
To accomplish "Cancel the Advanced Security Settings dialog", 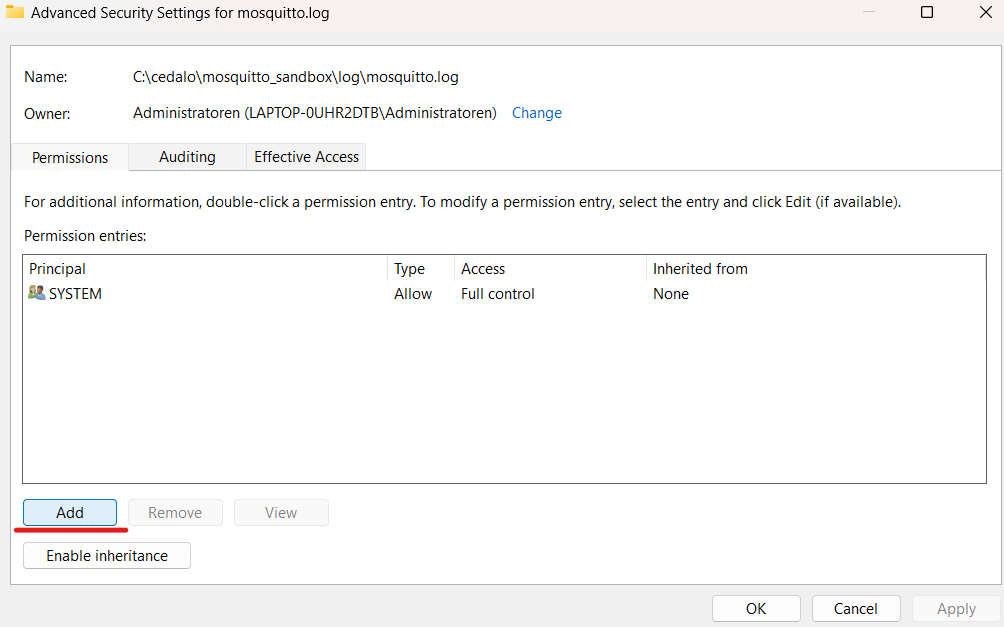I will (x=856, y=608).
